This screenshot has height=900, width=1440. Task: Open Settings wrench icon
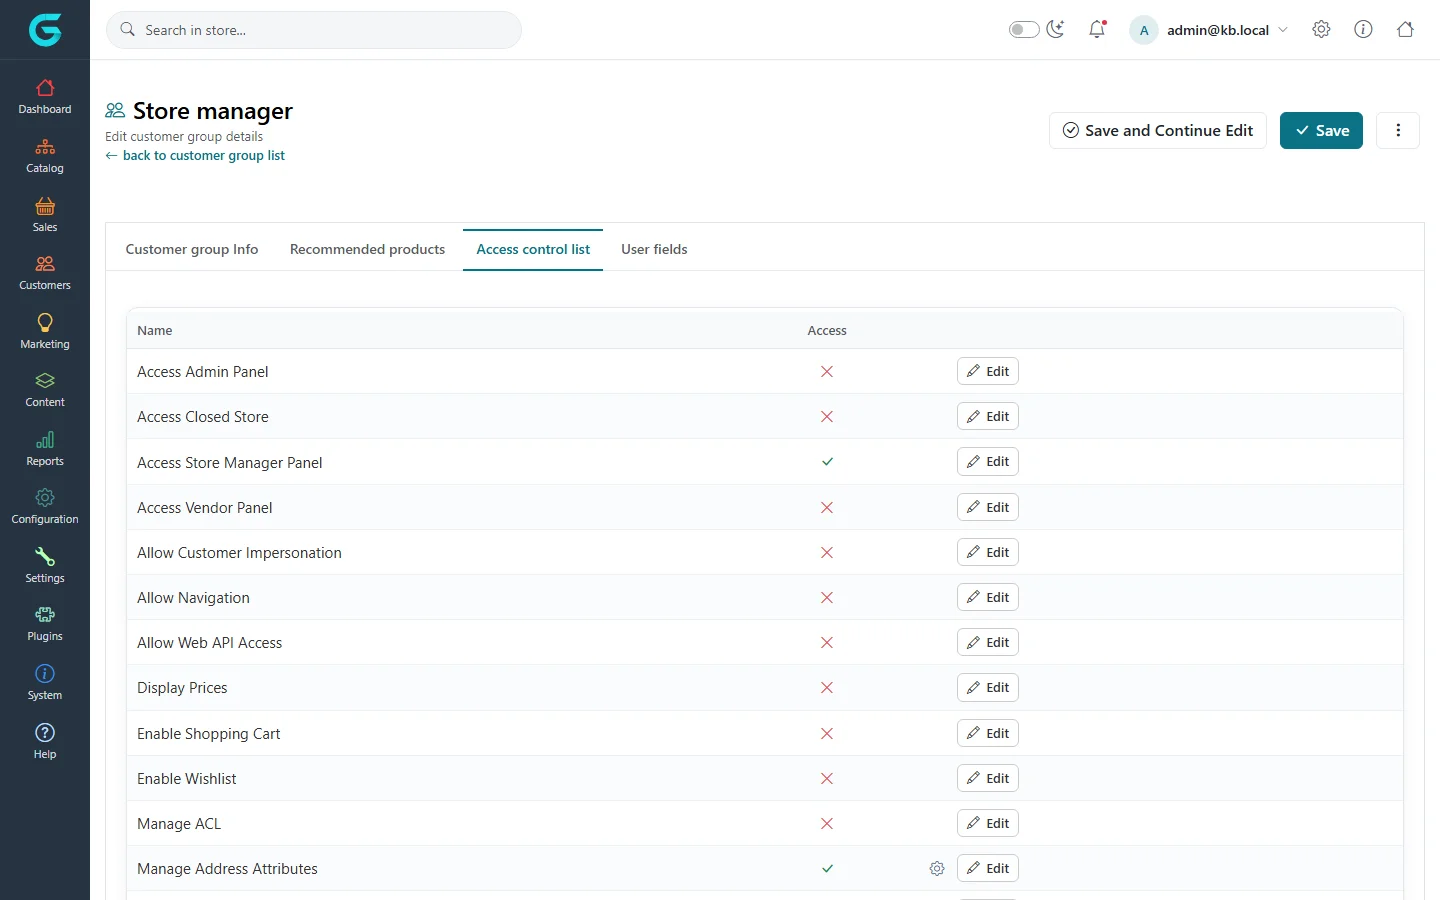(x=45, y=557)
